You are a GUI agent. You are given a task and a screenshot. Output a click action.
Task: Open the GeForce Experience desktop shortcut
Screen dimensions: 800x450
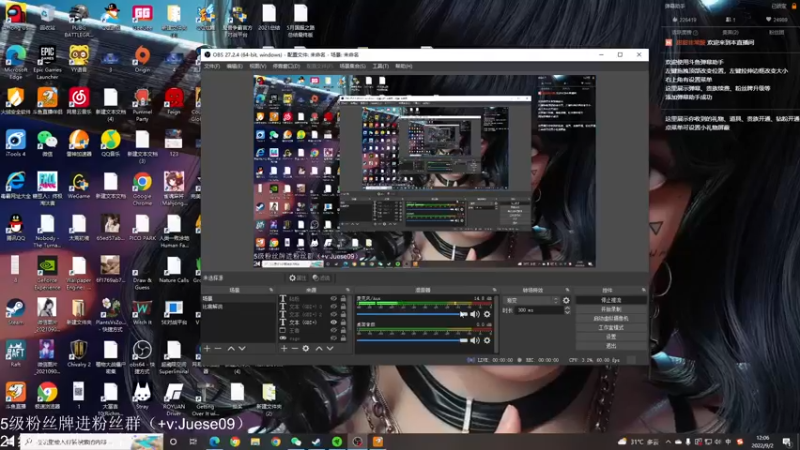(x=47, y=273)
